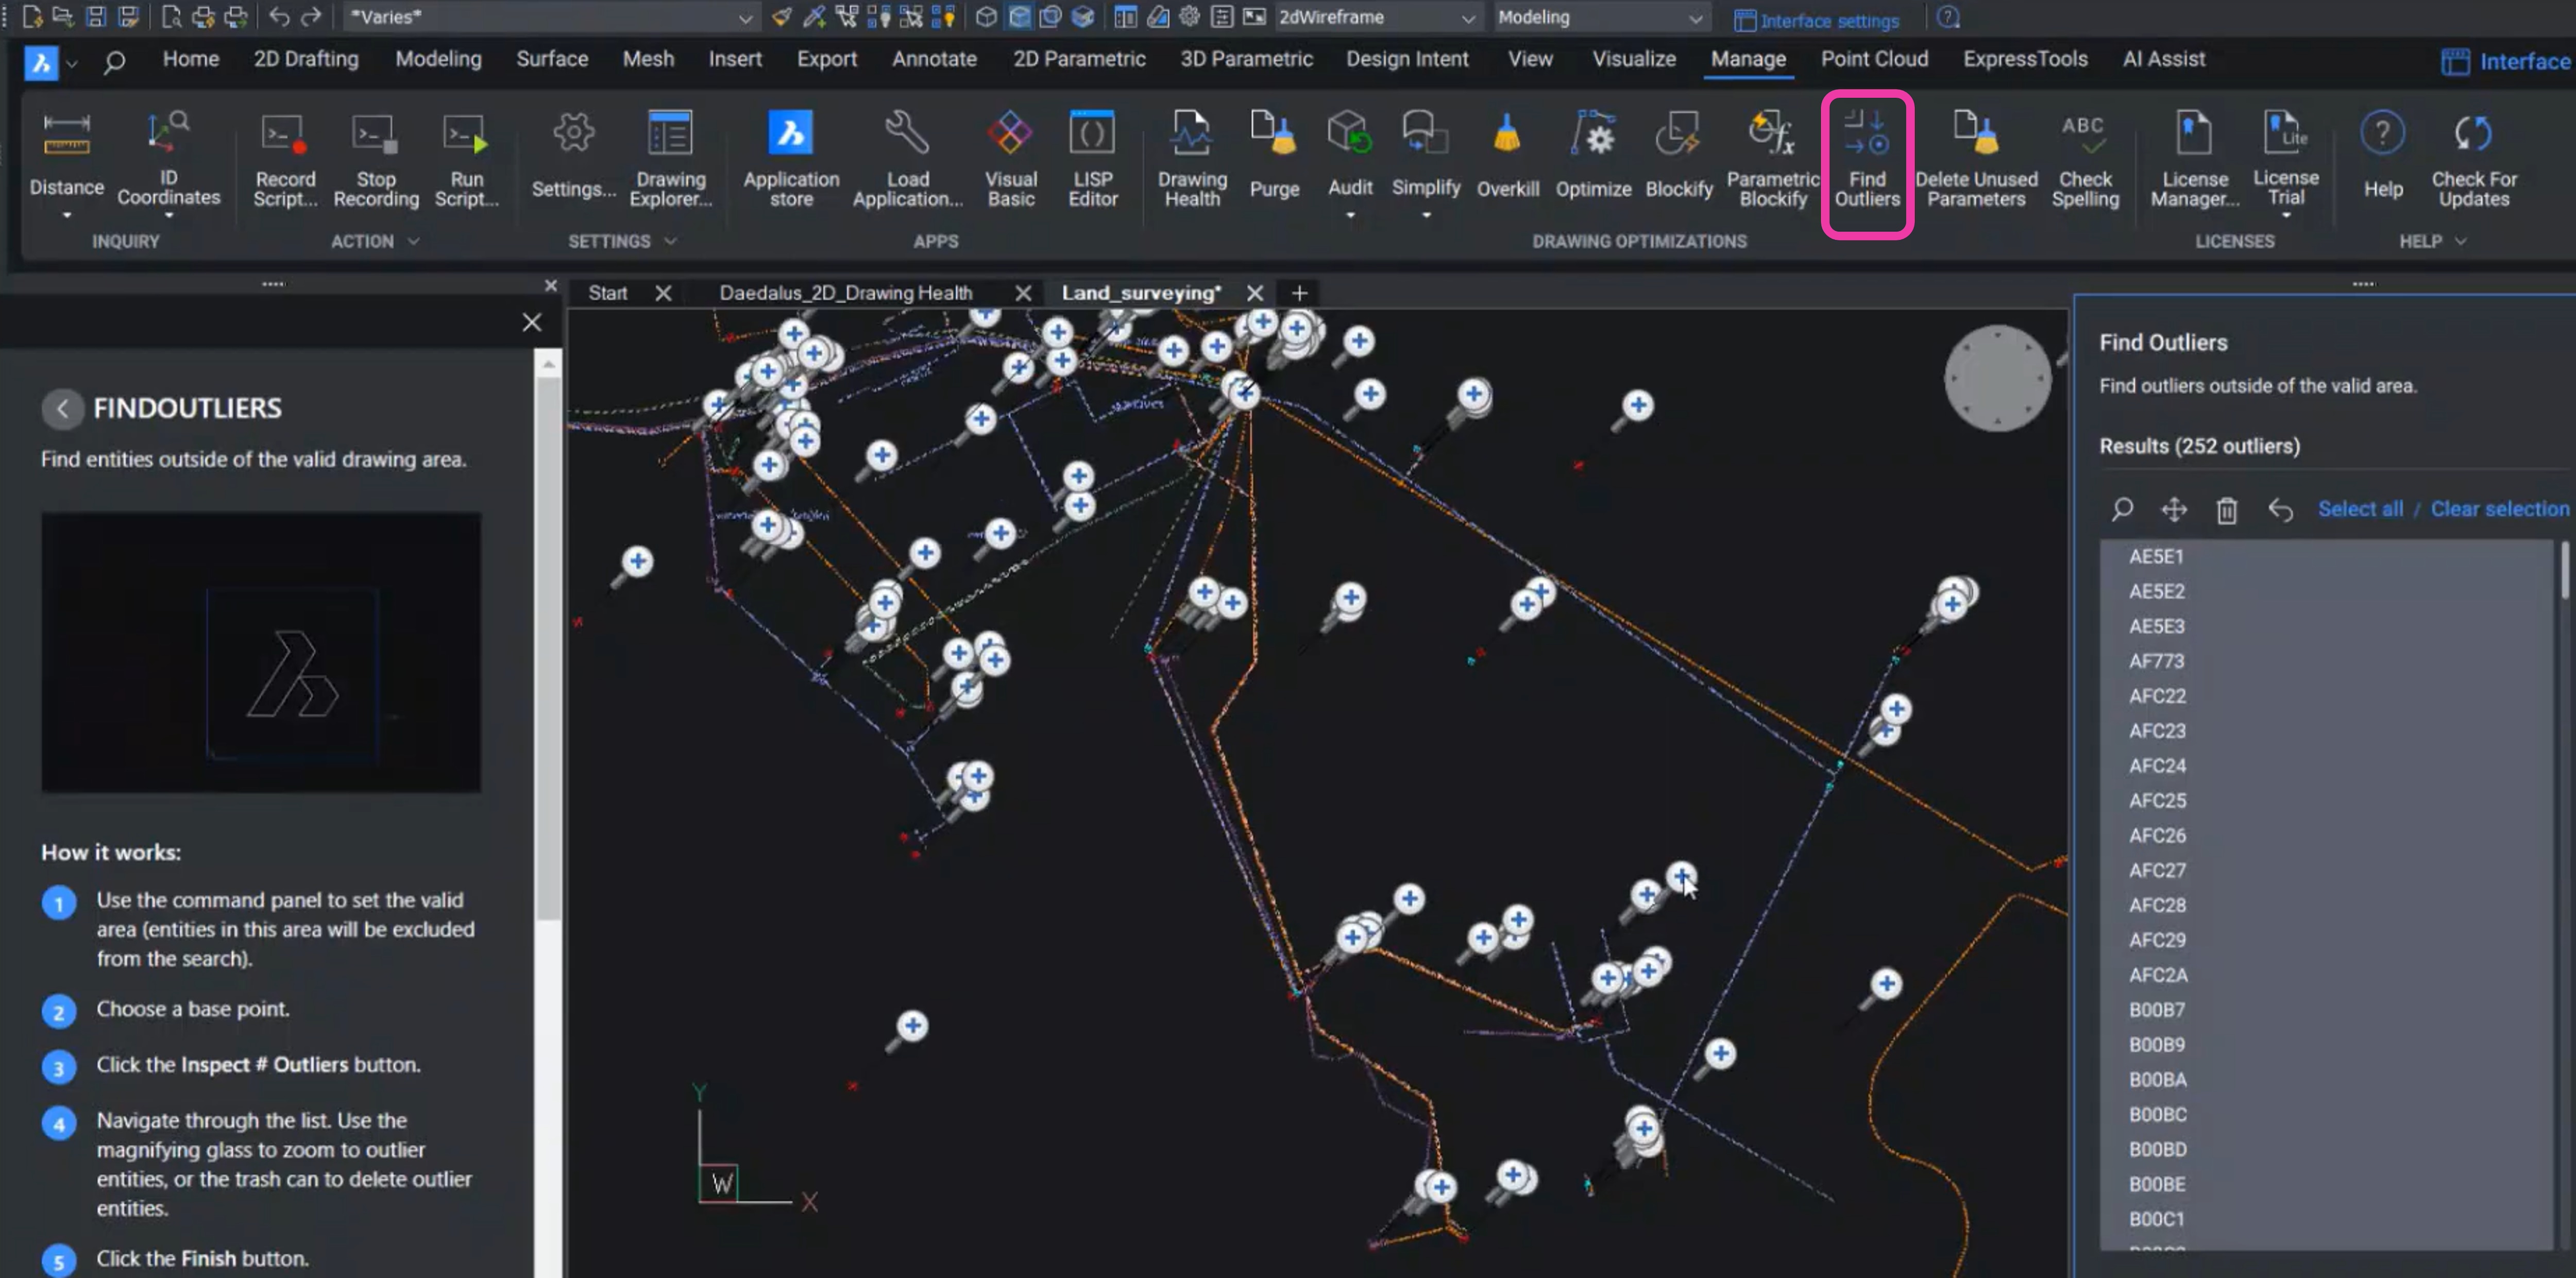Select outlier AE5E1 in the results list
The width and height of the screenshot is (2576, 1278).
2157,556
